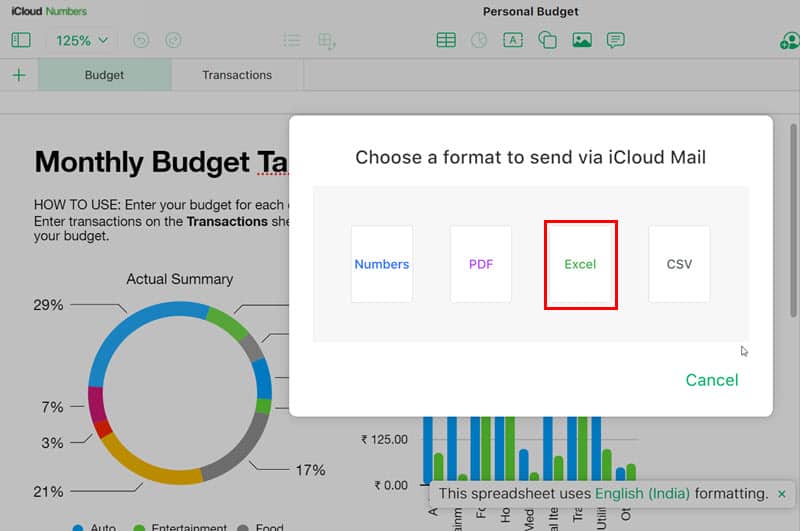The height and width of the screenshot is (531, 800).
Task: Click the add row or column icon
Action: coord(327,41)
